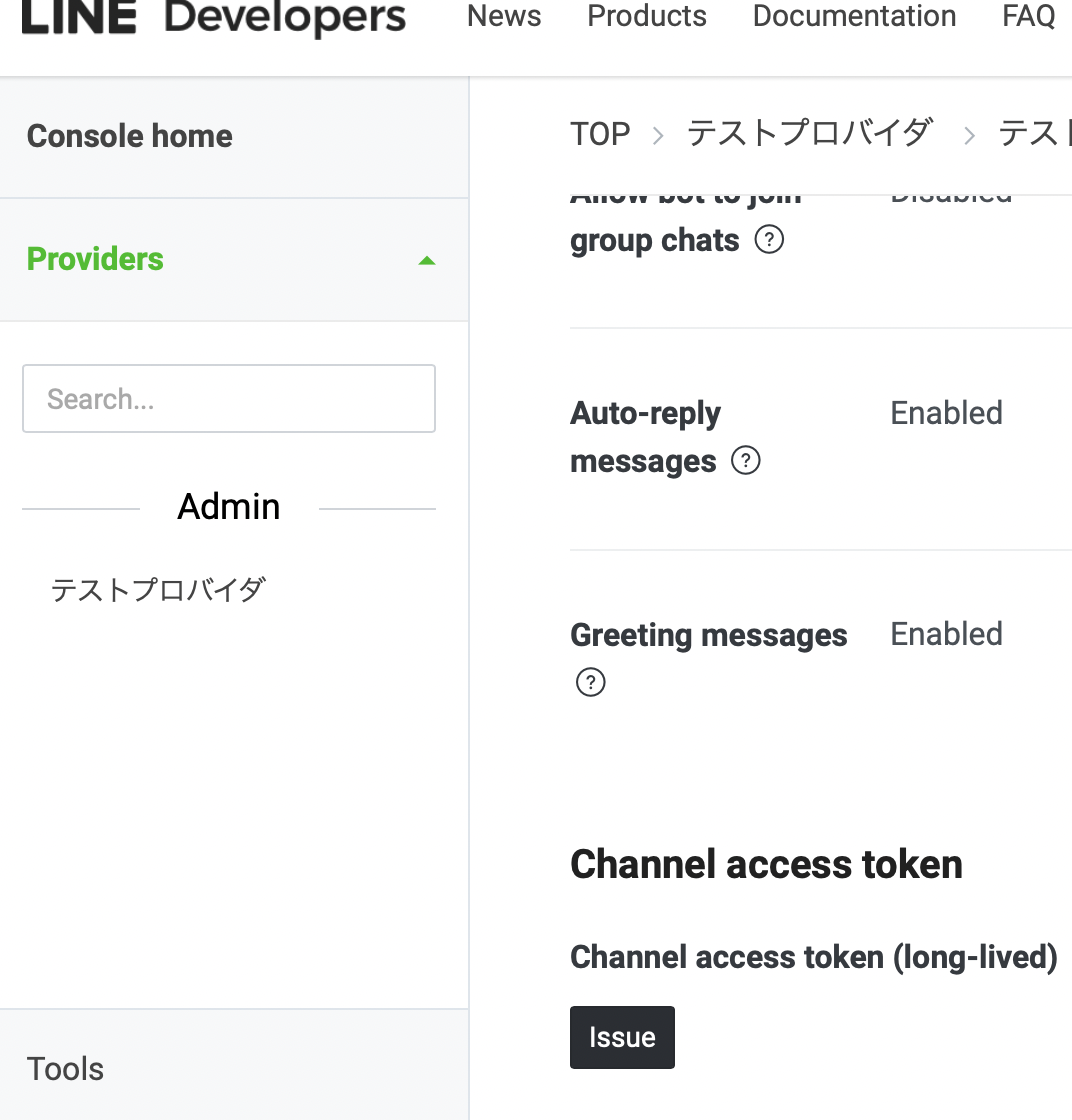The height and width of the screenshot is (1120, 1072).
Task: Go to Console home in sidebar
Action: [129, 136]
